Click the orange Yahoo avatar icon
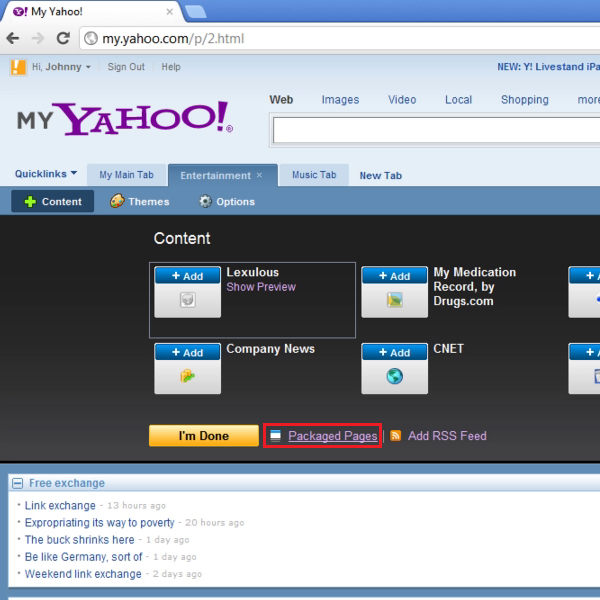Image resolution: width=600 pixels, height=600 pixels. coord(18,67)
